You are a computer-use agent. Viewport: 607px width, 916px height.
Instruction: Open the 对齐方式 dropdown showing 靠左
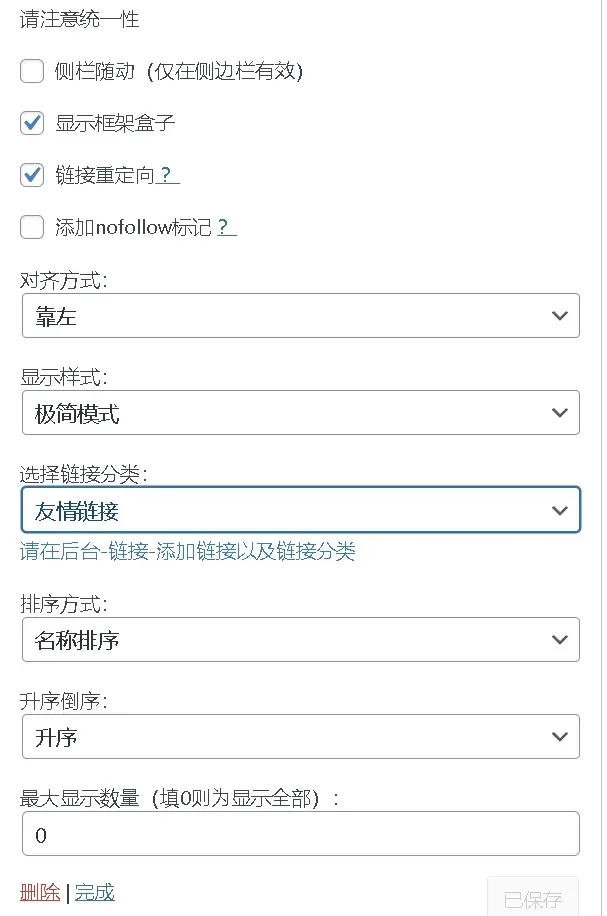tap(300, 315)
